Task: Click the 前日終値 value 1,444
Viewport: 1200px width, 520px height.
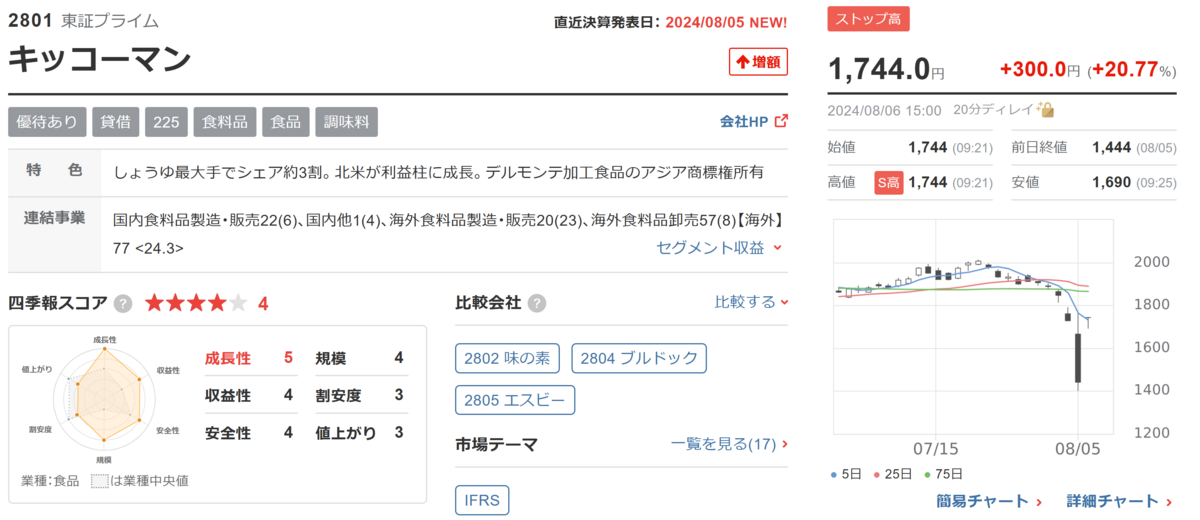Action: coord(1111,147)
